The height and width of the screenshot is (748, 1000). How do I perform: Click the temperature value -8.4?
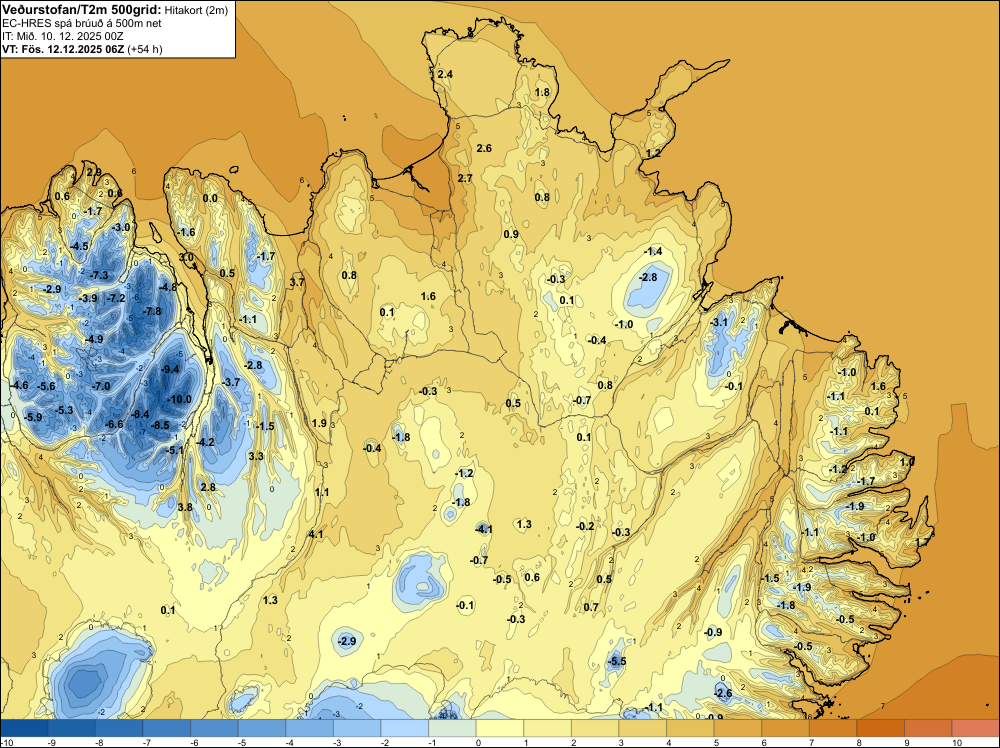pyautogui.click(x=140, y=414)
